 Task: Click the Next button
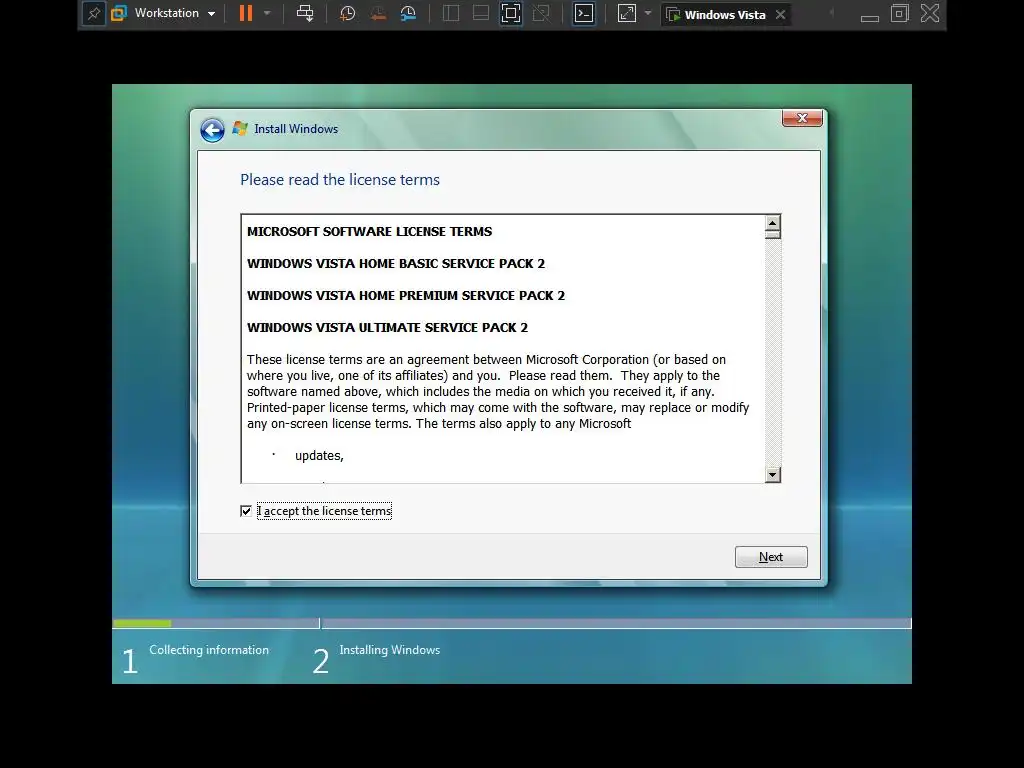click(x=771, y=557)
